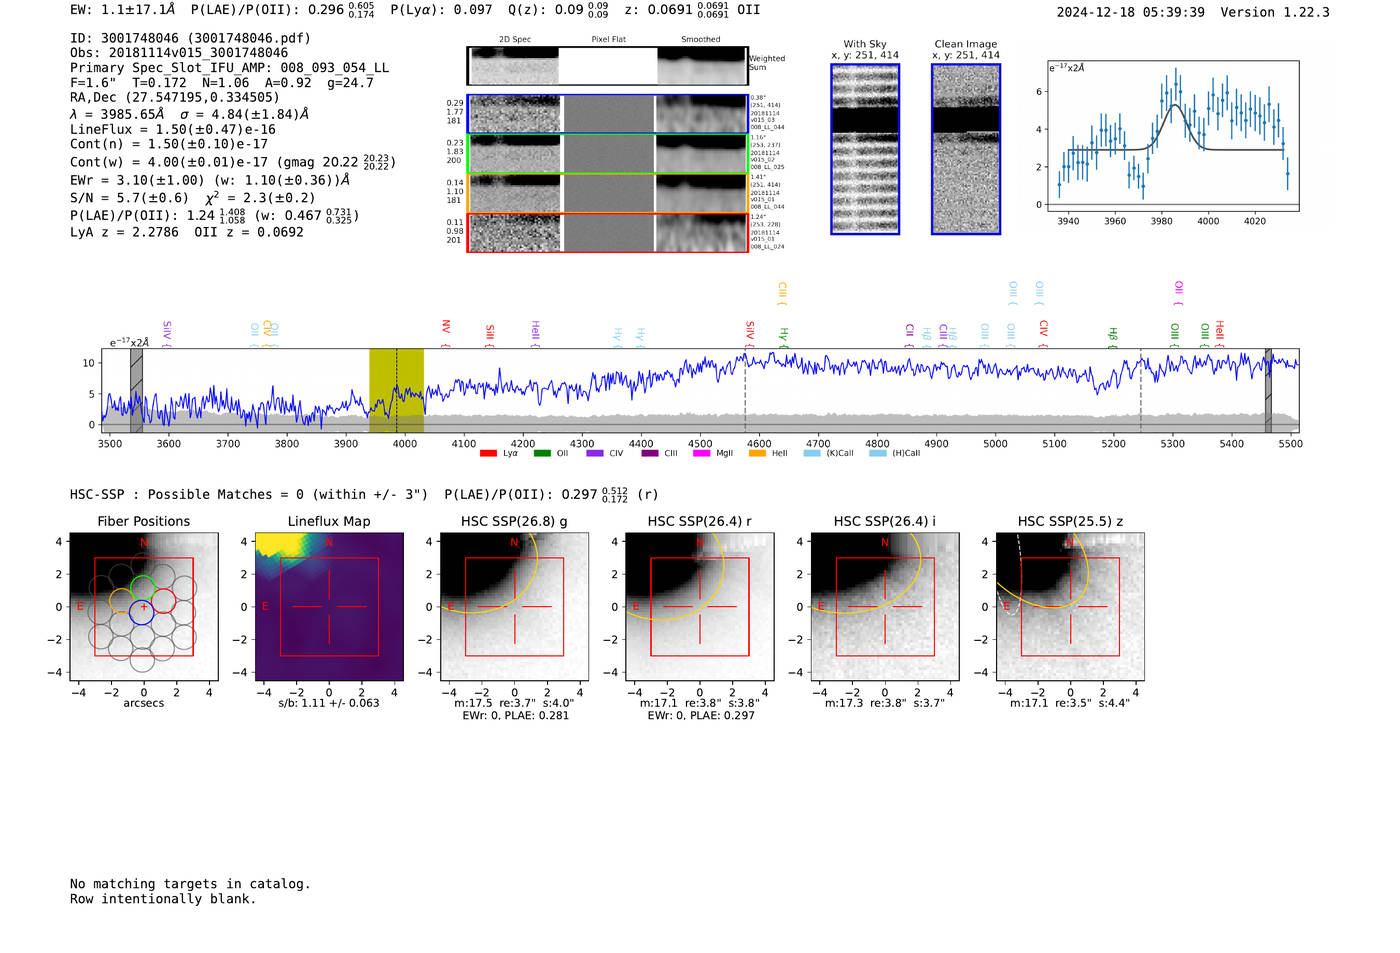Click the green fiber circle
Screen dimensions: 1400x953
[143, 588]
